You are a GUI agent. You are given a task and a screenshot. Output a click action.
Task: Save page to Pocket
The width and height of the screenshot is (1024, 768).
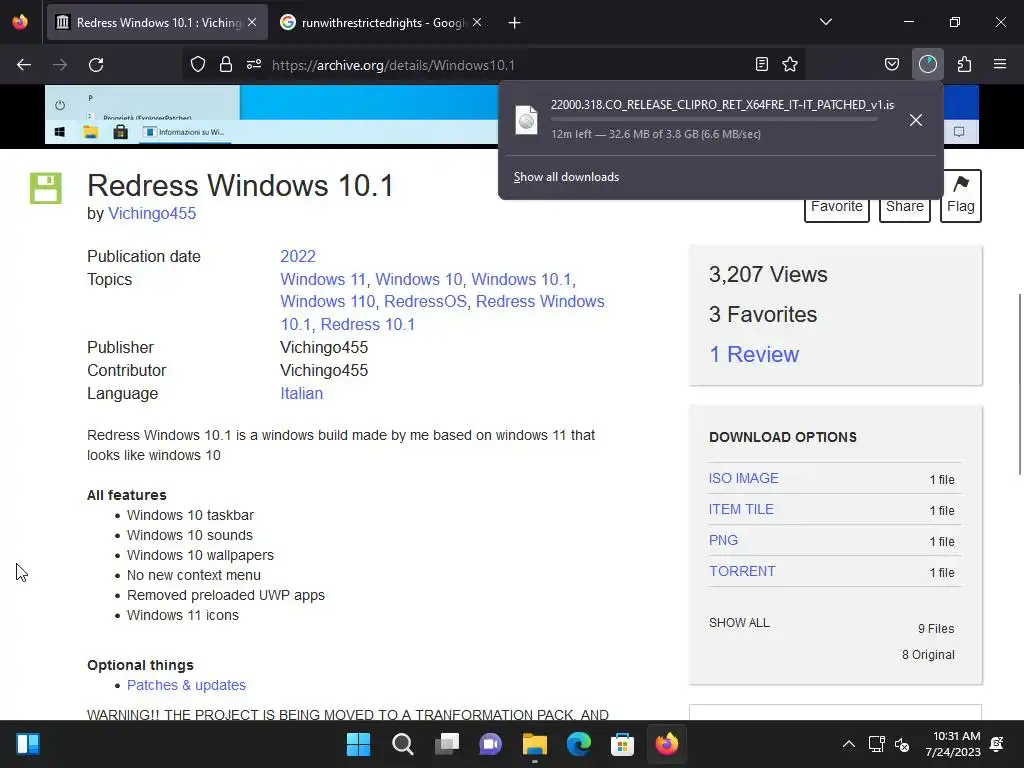coord(892,65)
